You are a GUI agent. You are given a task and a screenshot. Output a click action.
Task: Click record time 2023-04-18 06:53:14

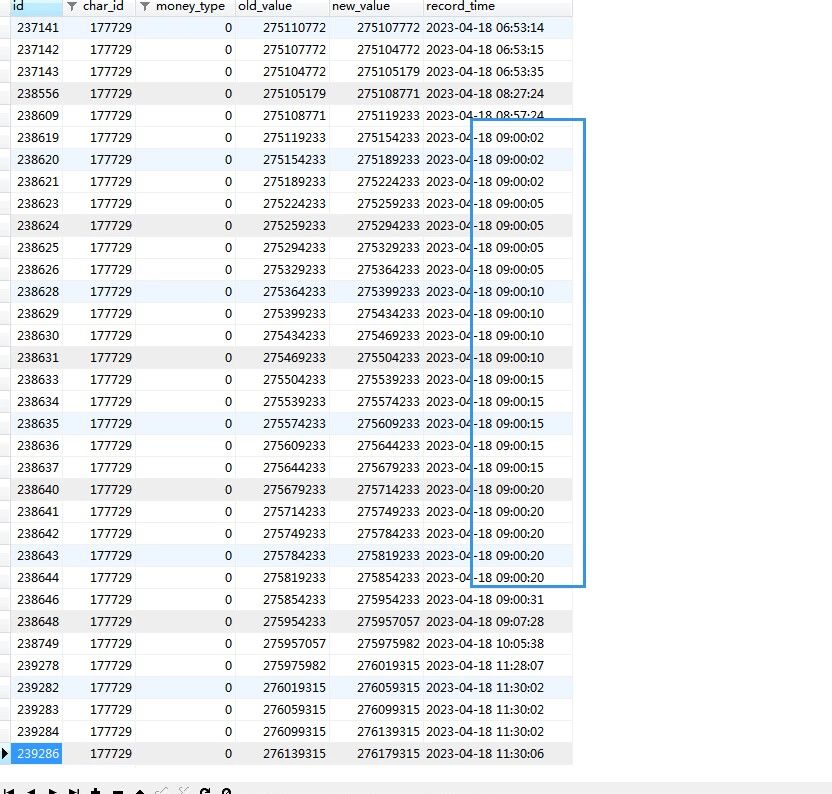485,28
